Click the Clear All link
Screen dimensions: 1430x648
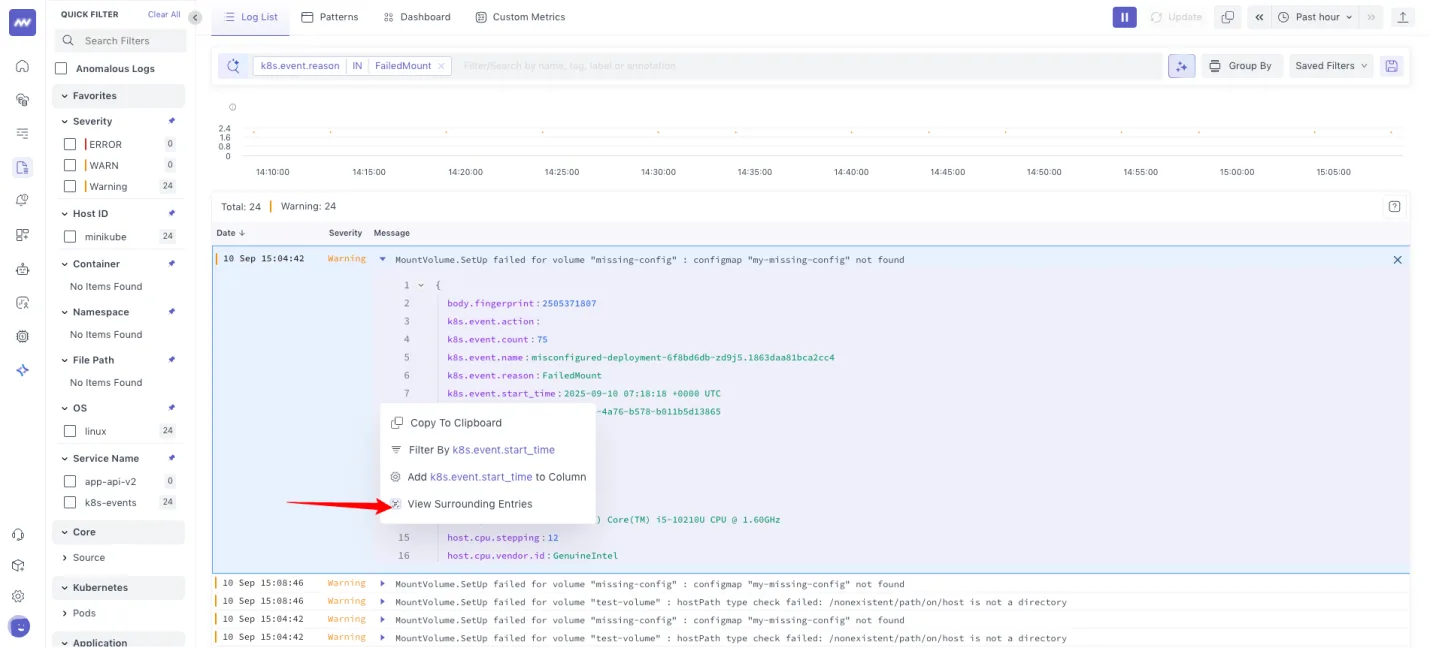point(164,15)
